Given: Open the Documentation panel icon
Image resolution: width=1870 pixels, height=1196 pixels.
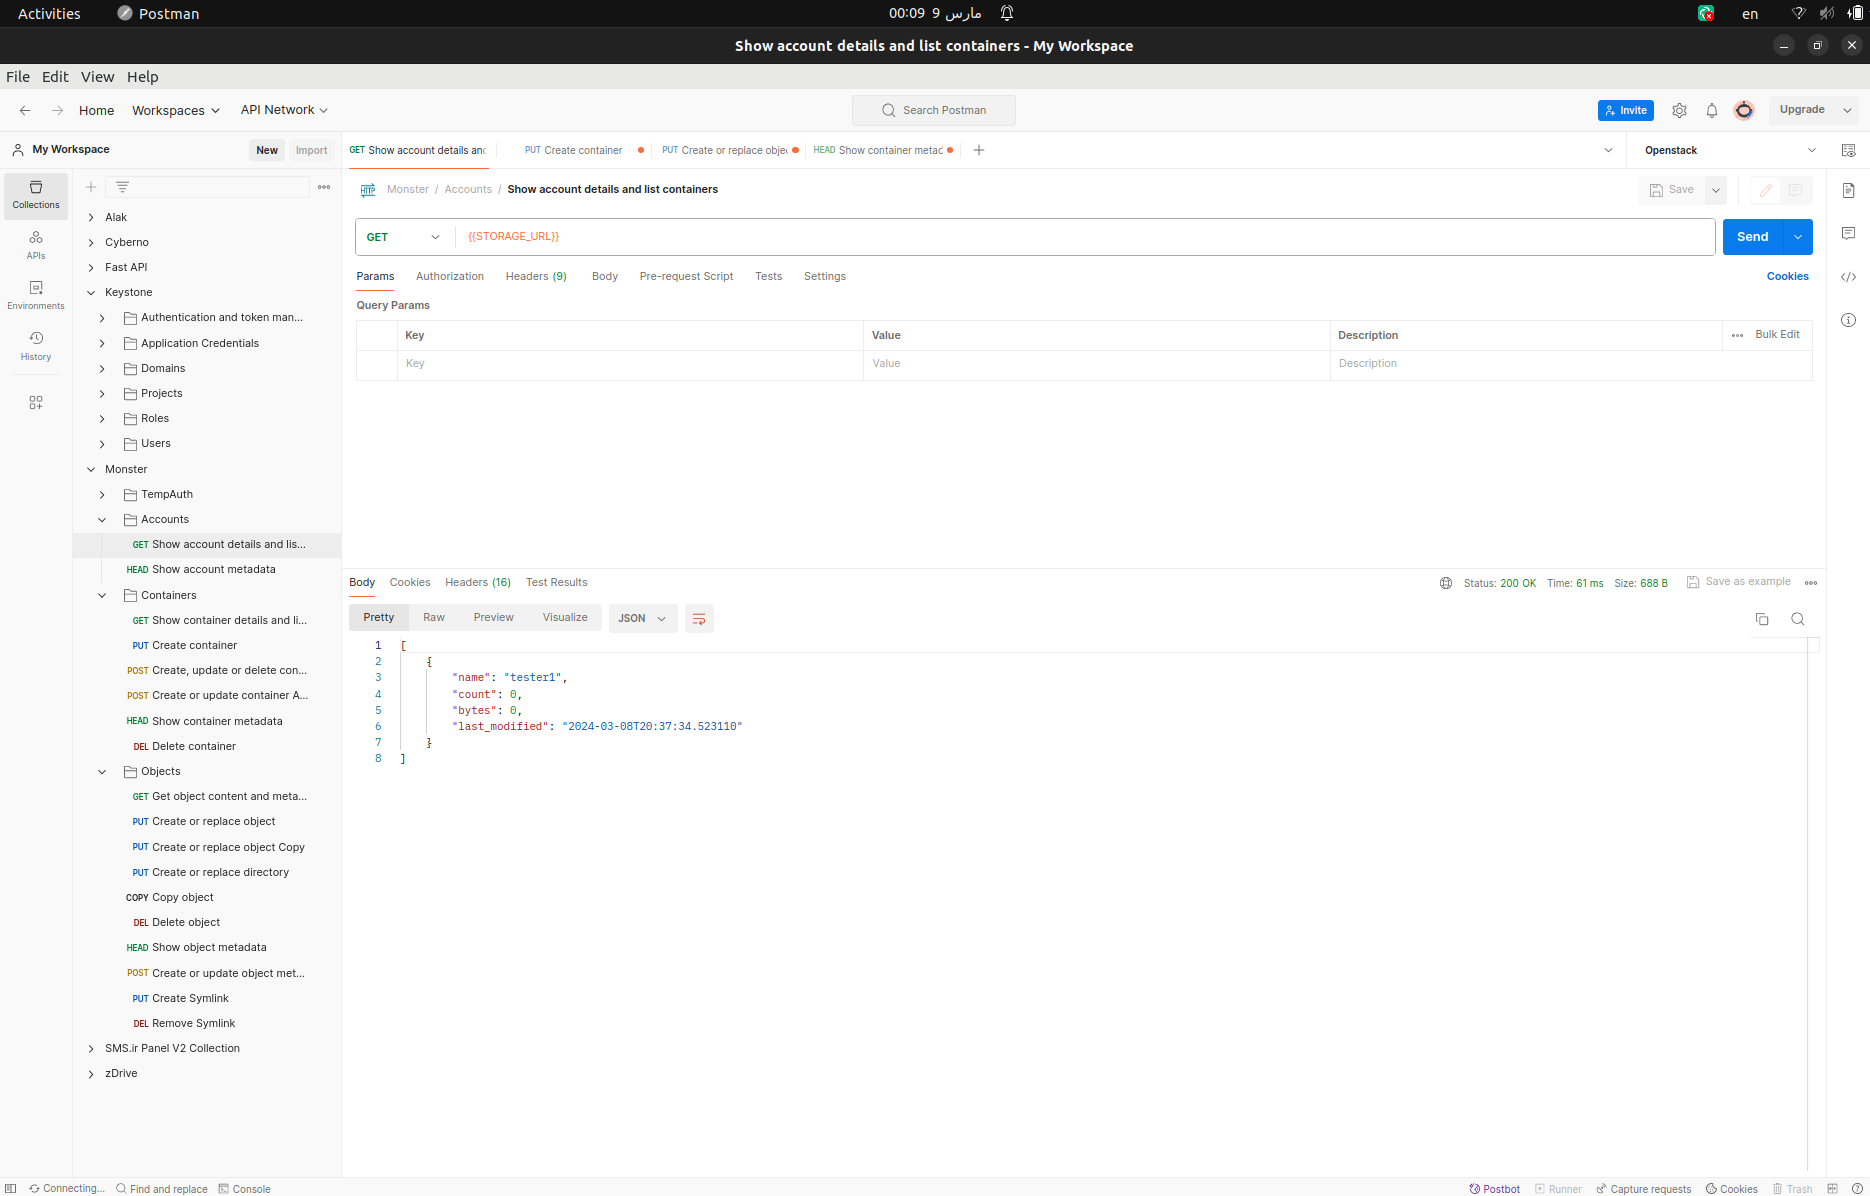Looking at the screenshot, I should (1848, 190).
